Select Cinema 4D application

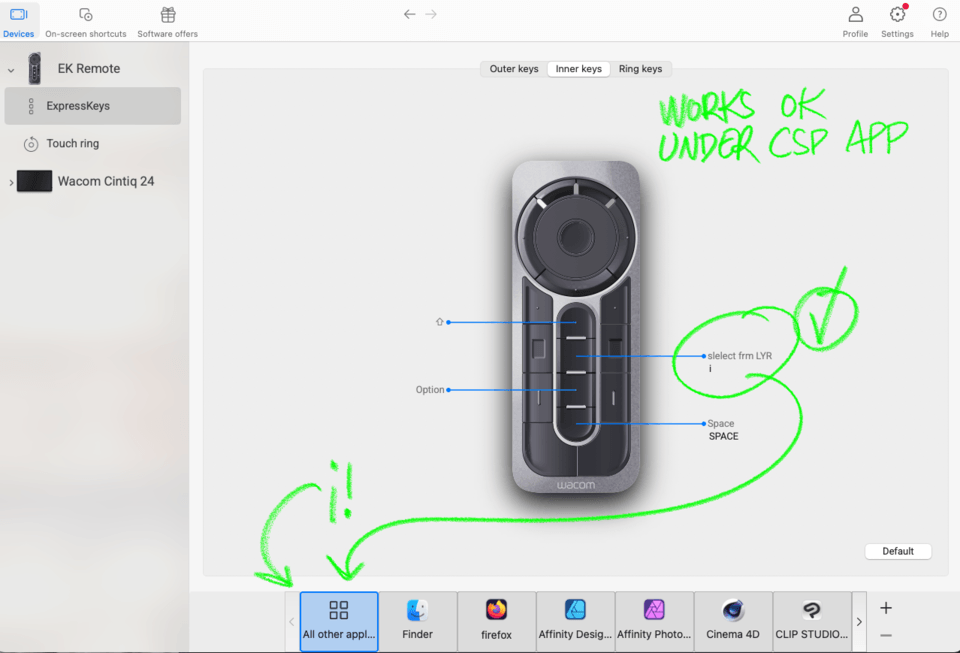(x=733, y=621)
